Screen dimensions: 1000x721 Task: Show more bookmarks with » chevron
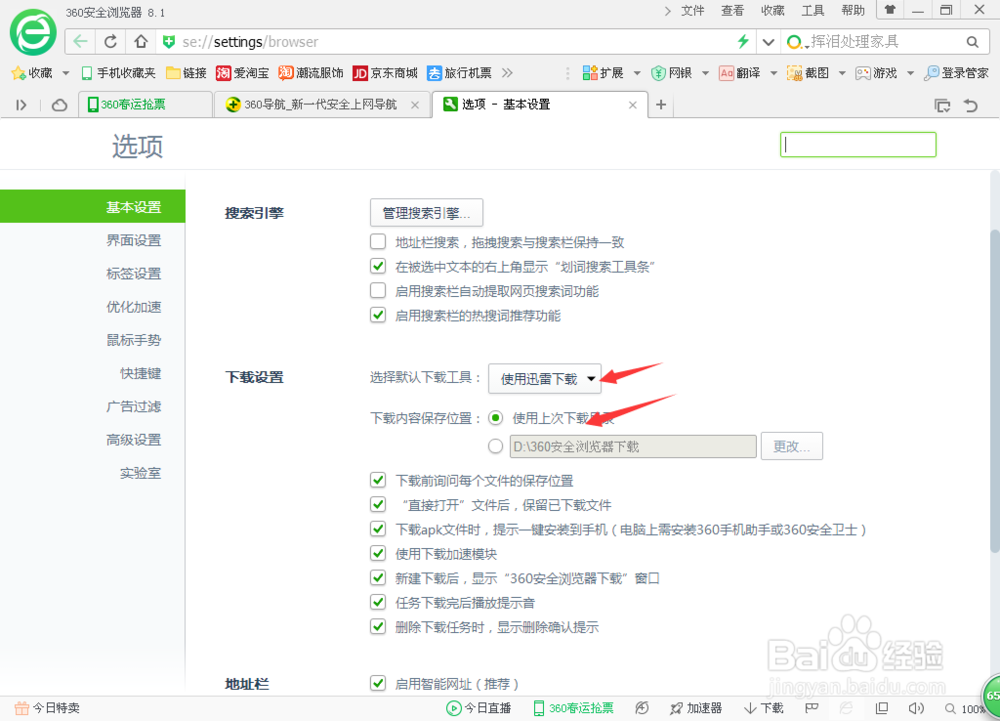click(507, 73)
